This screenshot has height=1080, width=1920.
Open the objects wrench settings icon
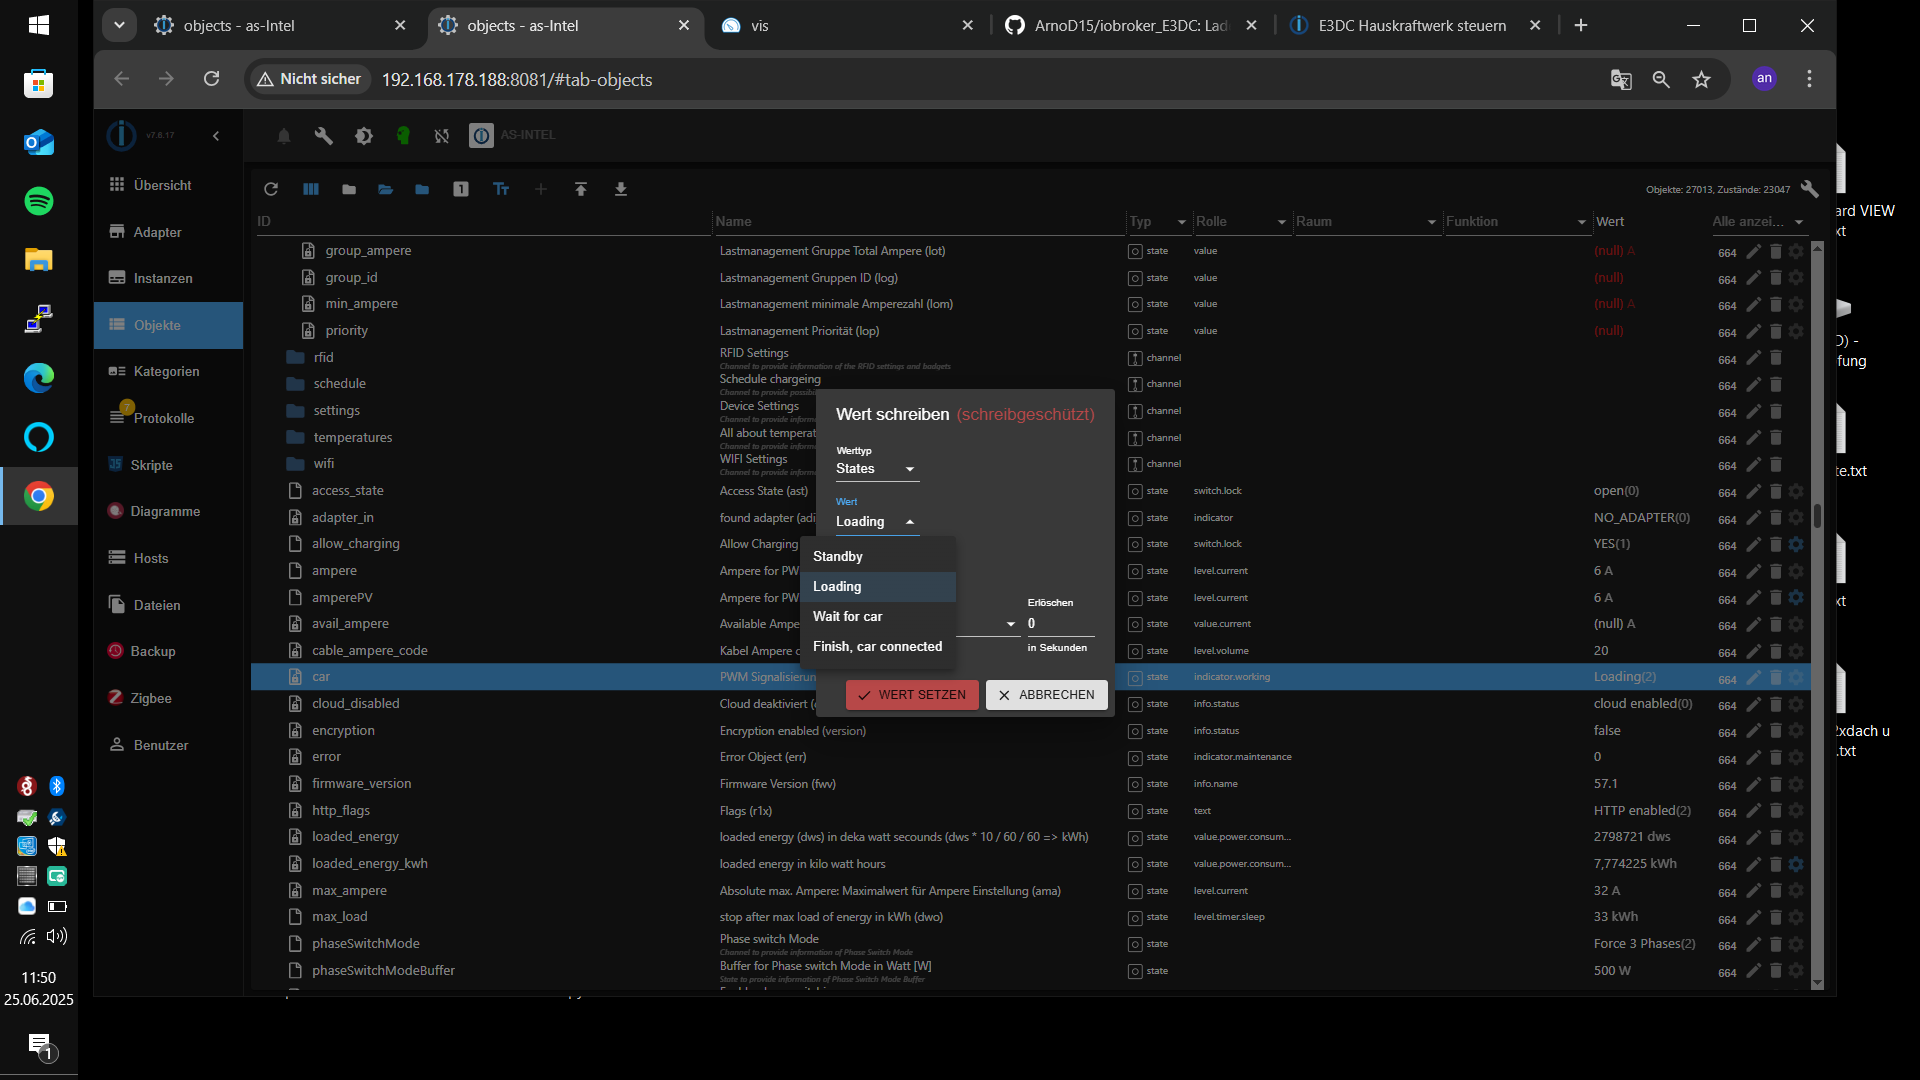click(1809, 189)
